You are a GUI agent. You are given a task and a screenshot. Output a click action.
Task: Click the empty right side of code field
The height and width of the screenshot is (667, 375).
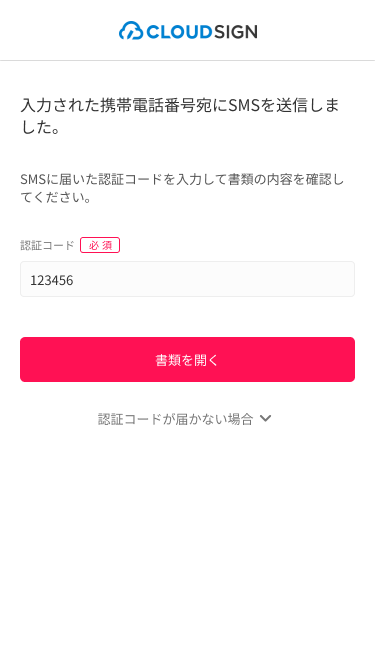click(255, 279)
